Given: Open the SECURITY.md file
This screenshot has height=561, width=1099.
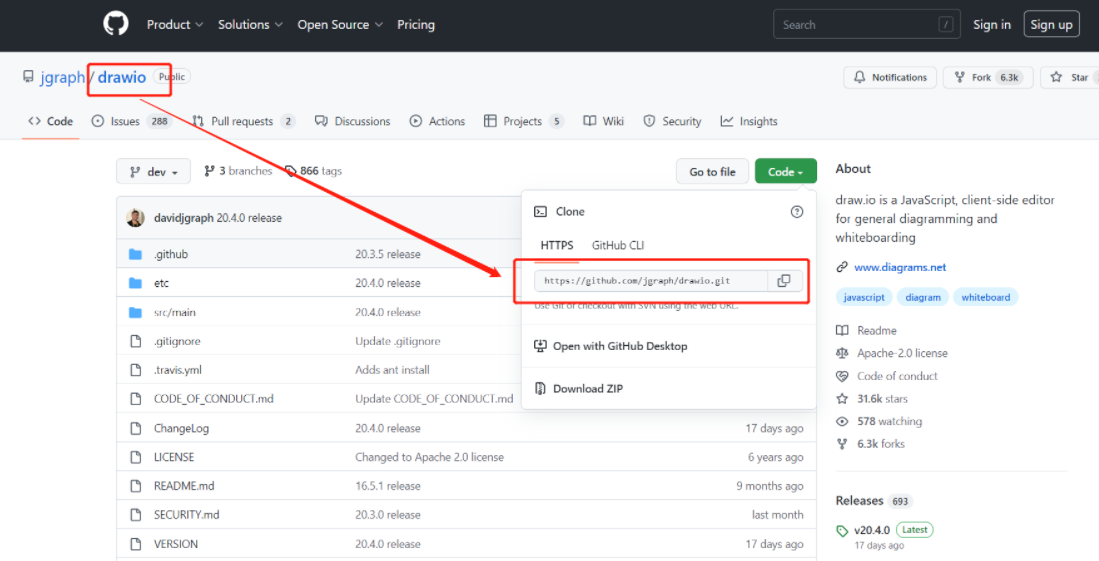Looking at the screenshot, I should (x=186, y=514).
